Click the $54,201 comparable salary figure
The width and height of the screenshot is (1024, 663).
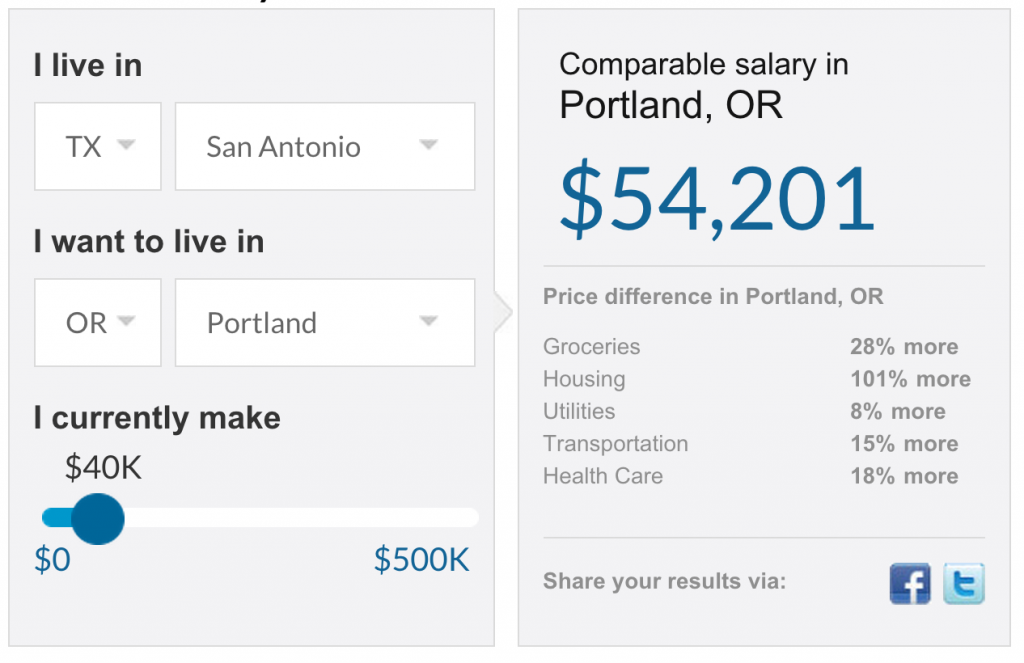point(717,199)
